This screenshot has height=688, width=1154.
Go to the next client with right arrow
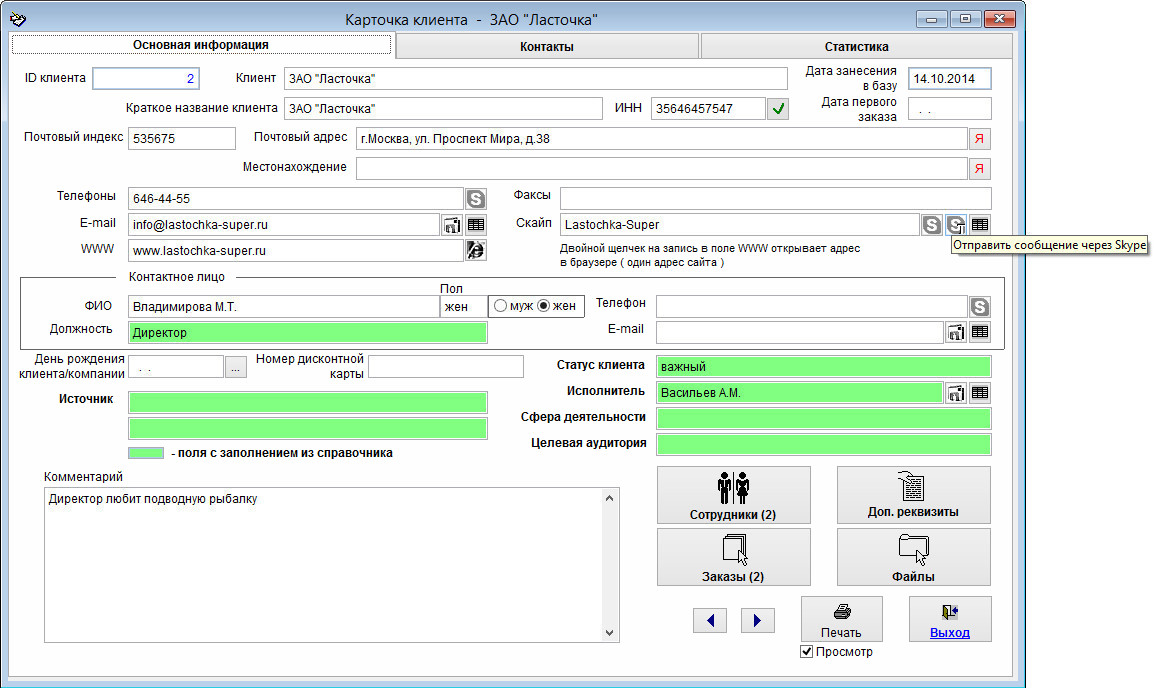(x=757, y=621)
